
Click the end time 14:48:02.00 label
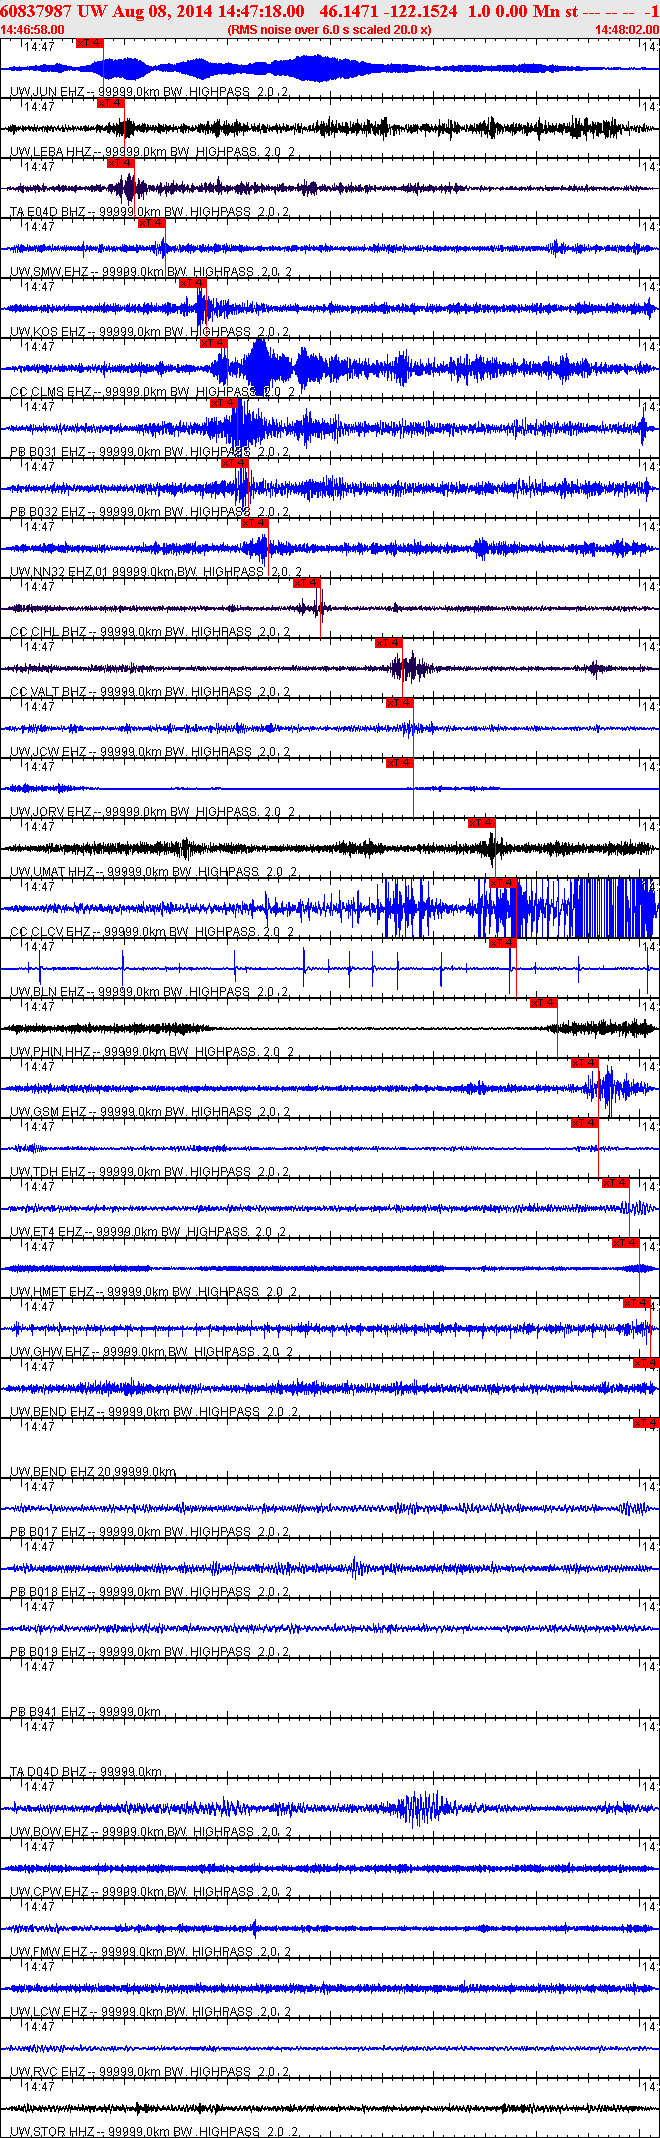point(626,30)
